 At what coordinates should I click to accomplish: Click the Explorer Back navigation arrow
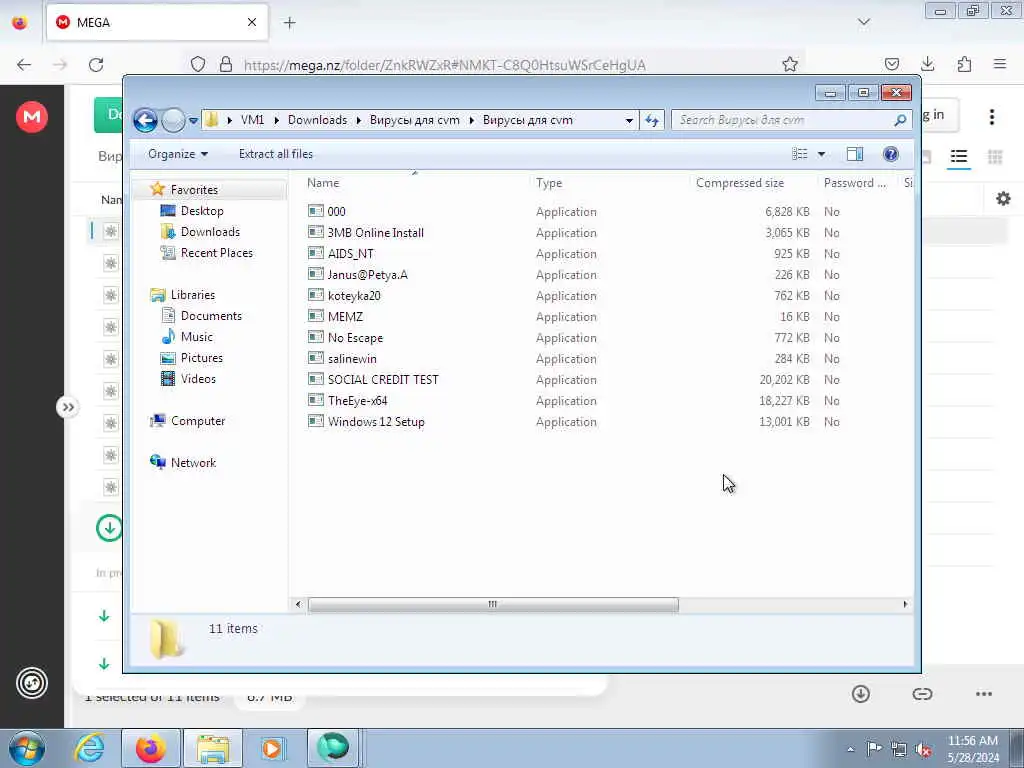pyautogui.click(x=145, y=120)
